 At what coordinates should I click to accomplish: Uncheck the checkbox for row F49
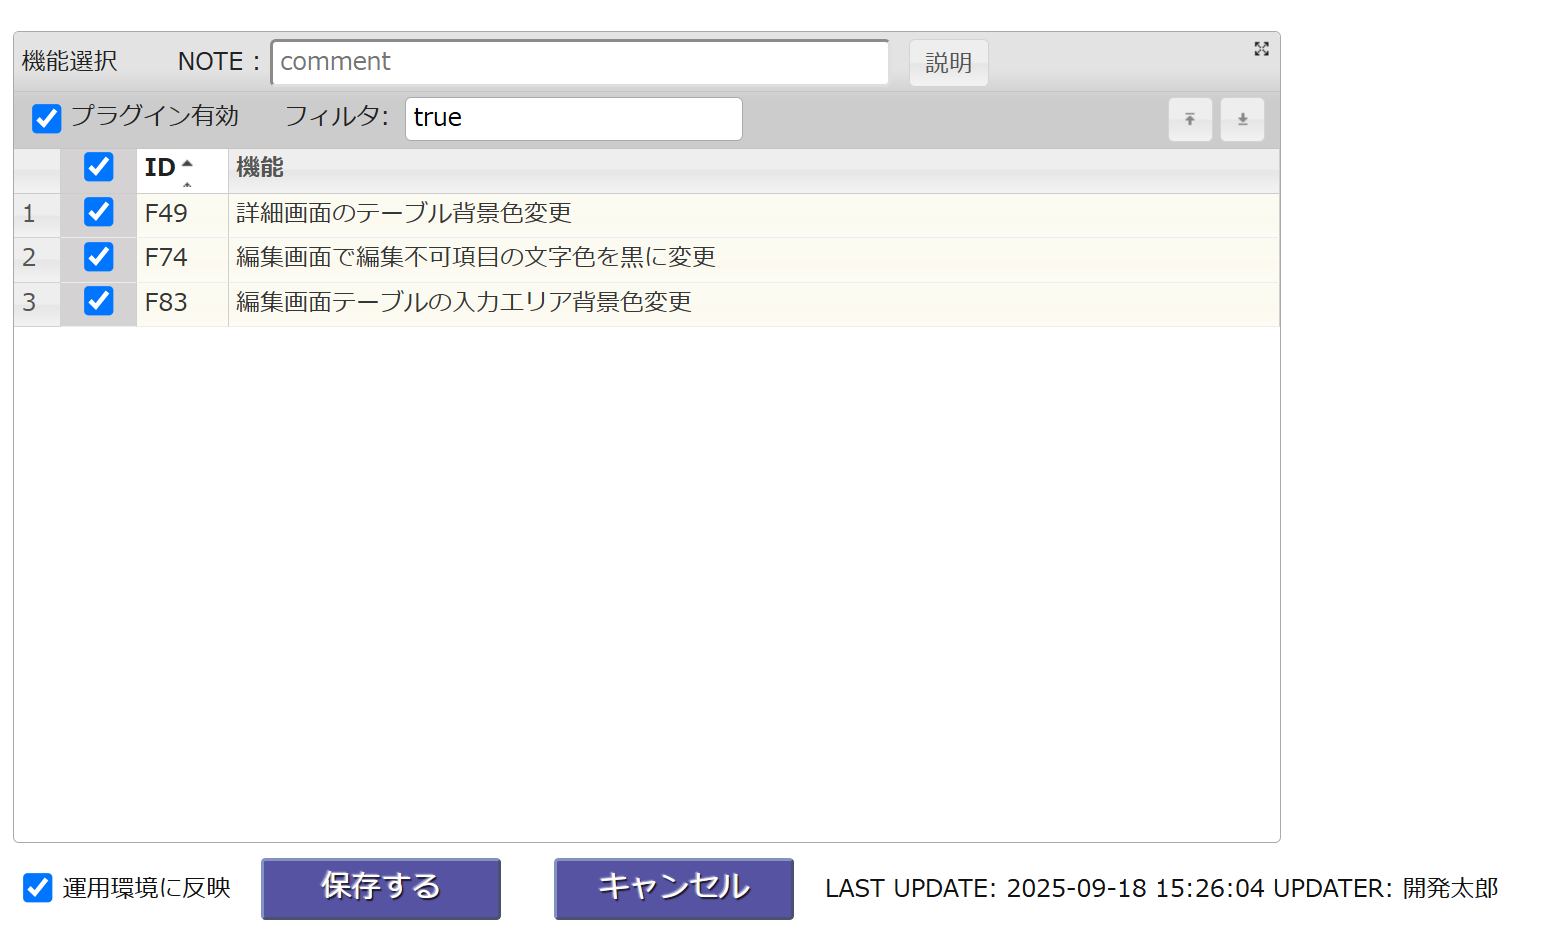pyautogui.click(x=98, y=212)
